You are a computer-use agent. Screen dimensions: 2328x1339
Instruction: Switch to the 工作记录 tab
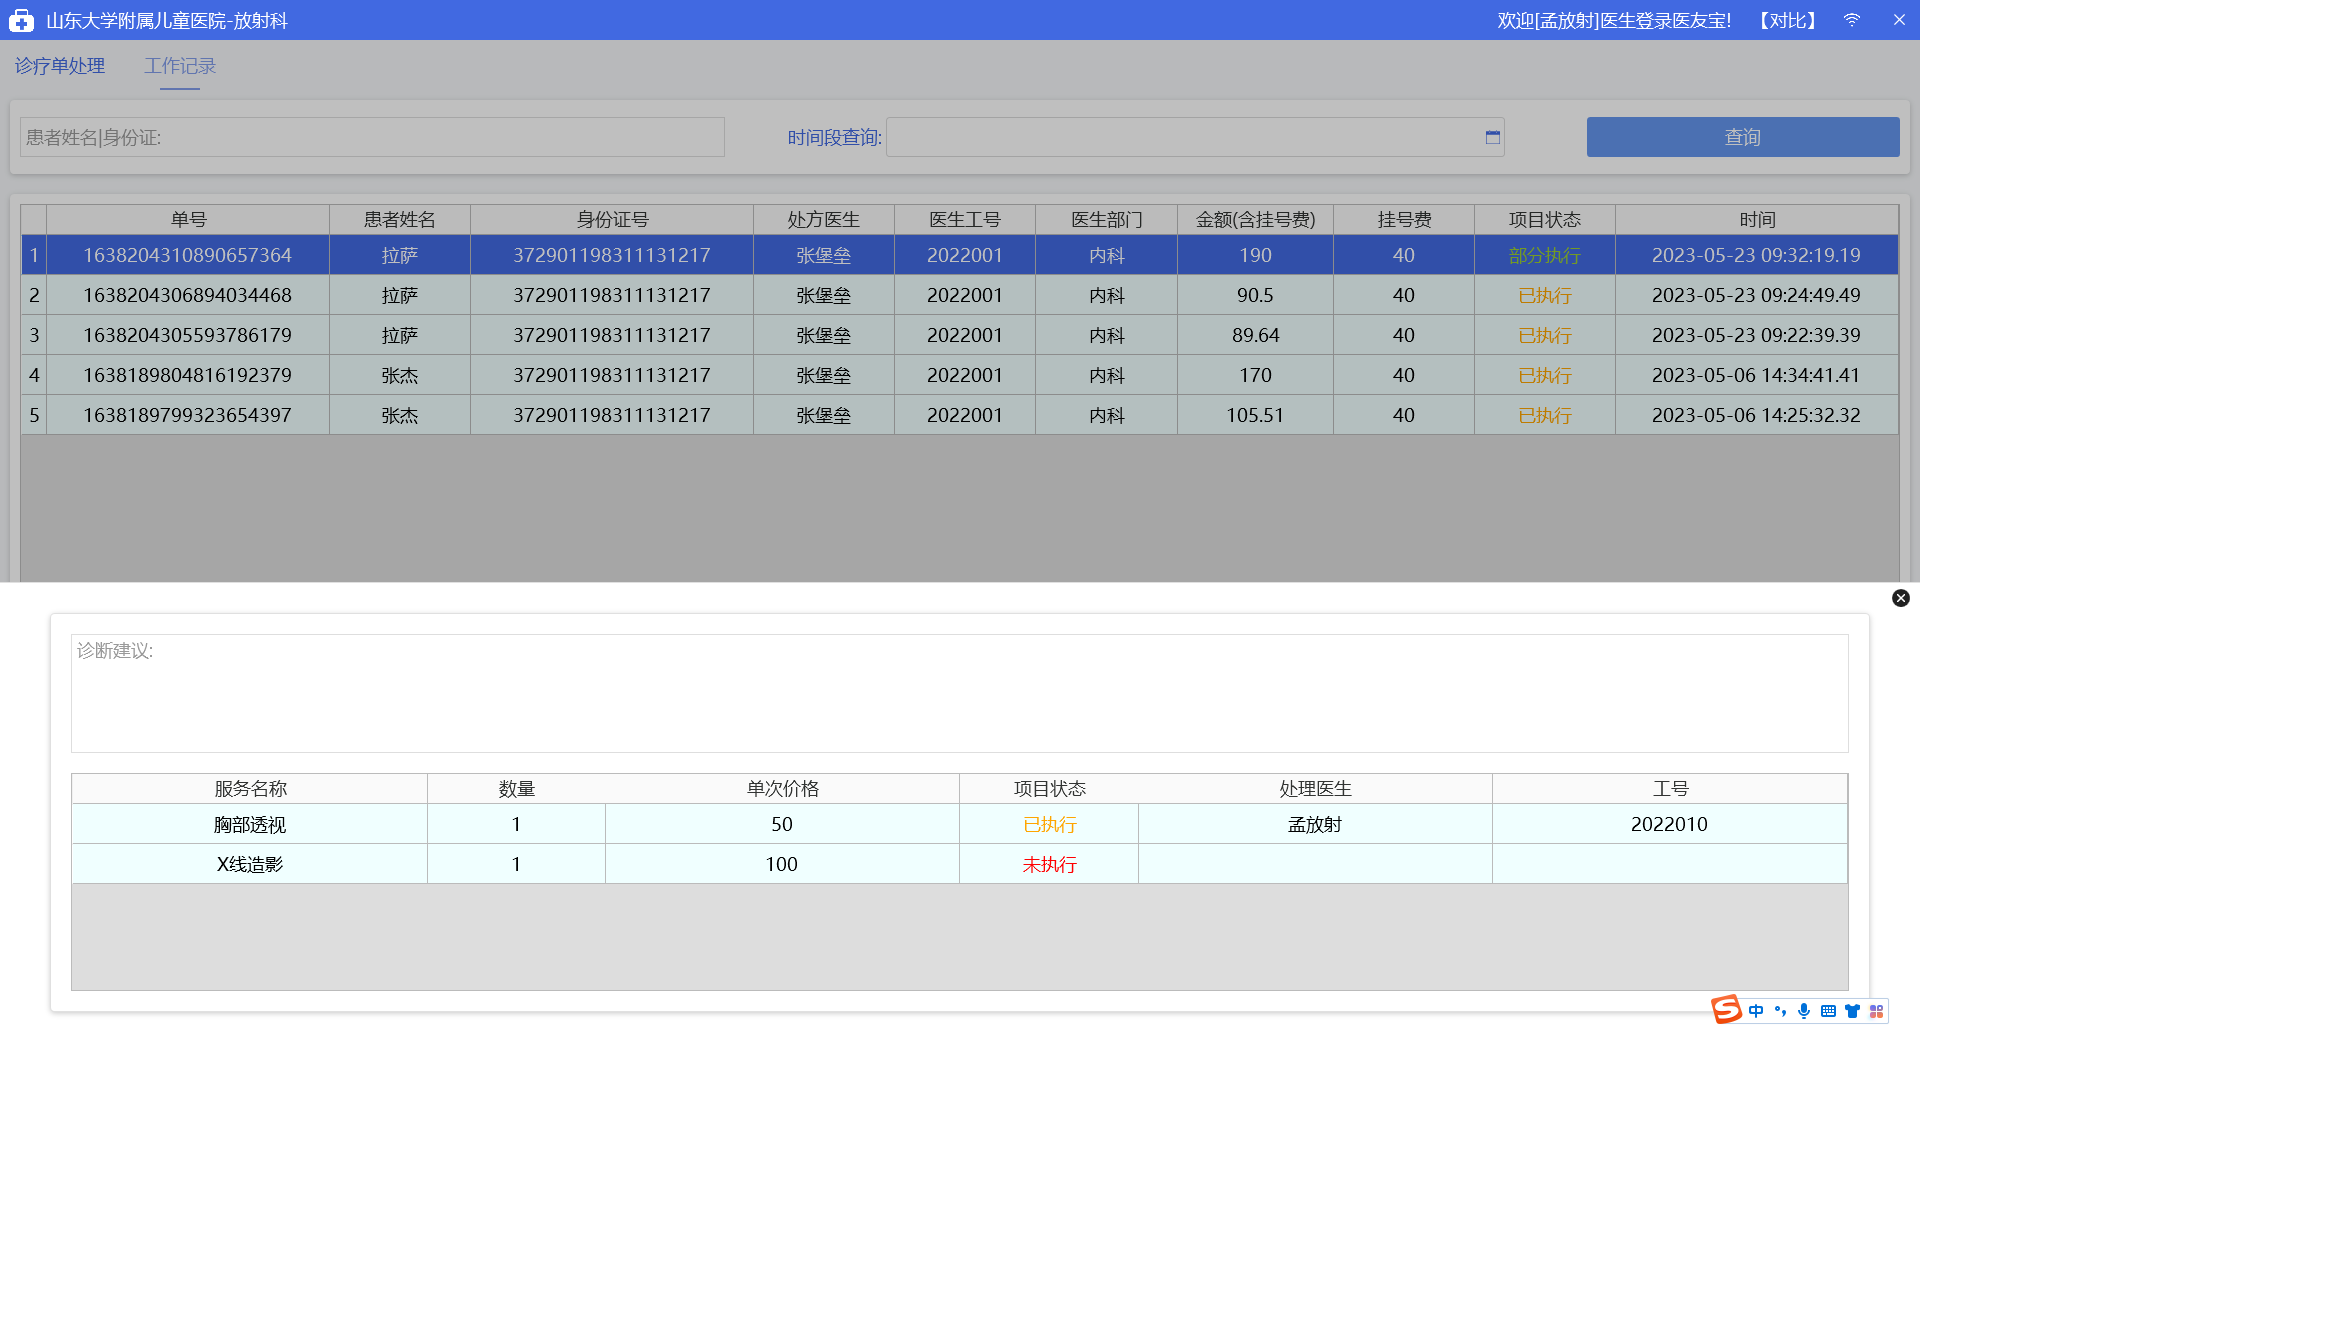(x=180, y=66)
